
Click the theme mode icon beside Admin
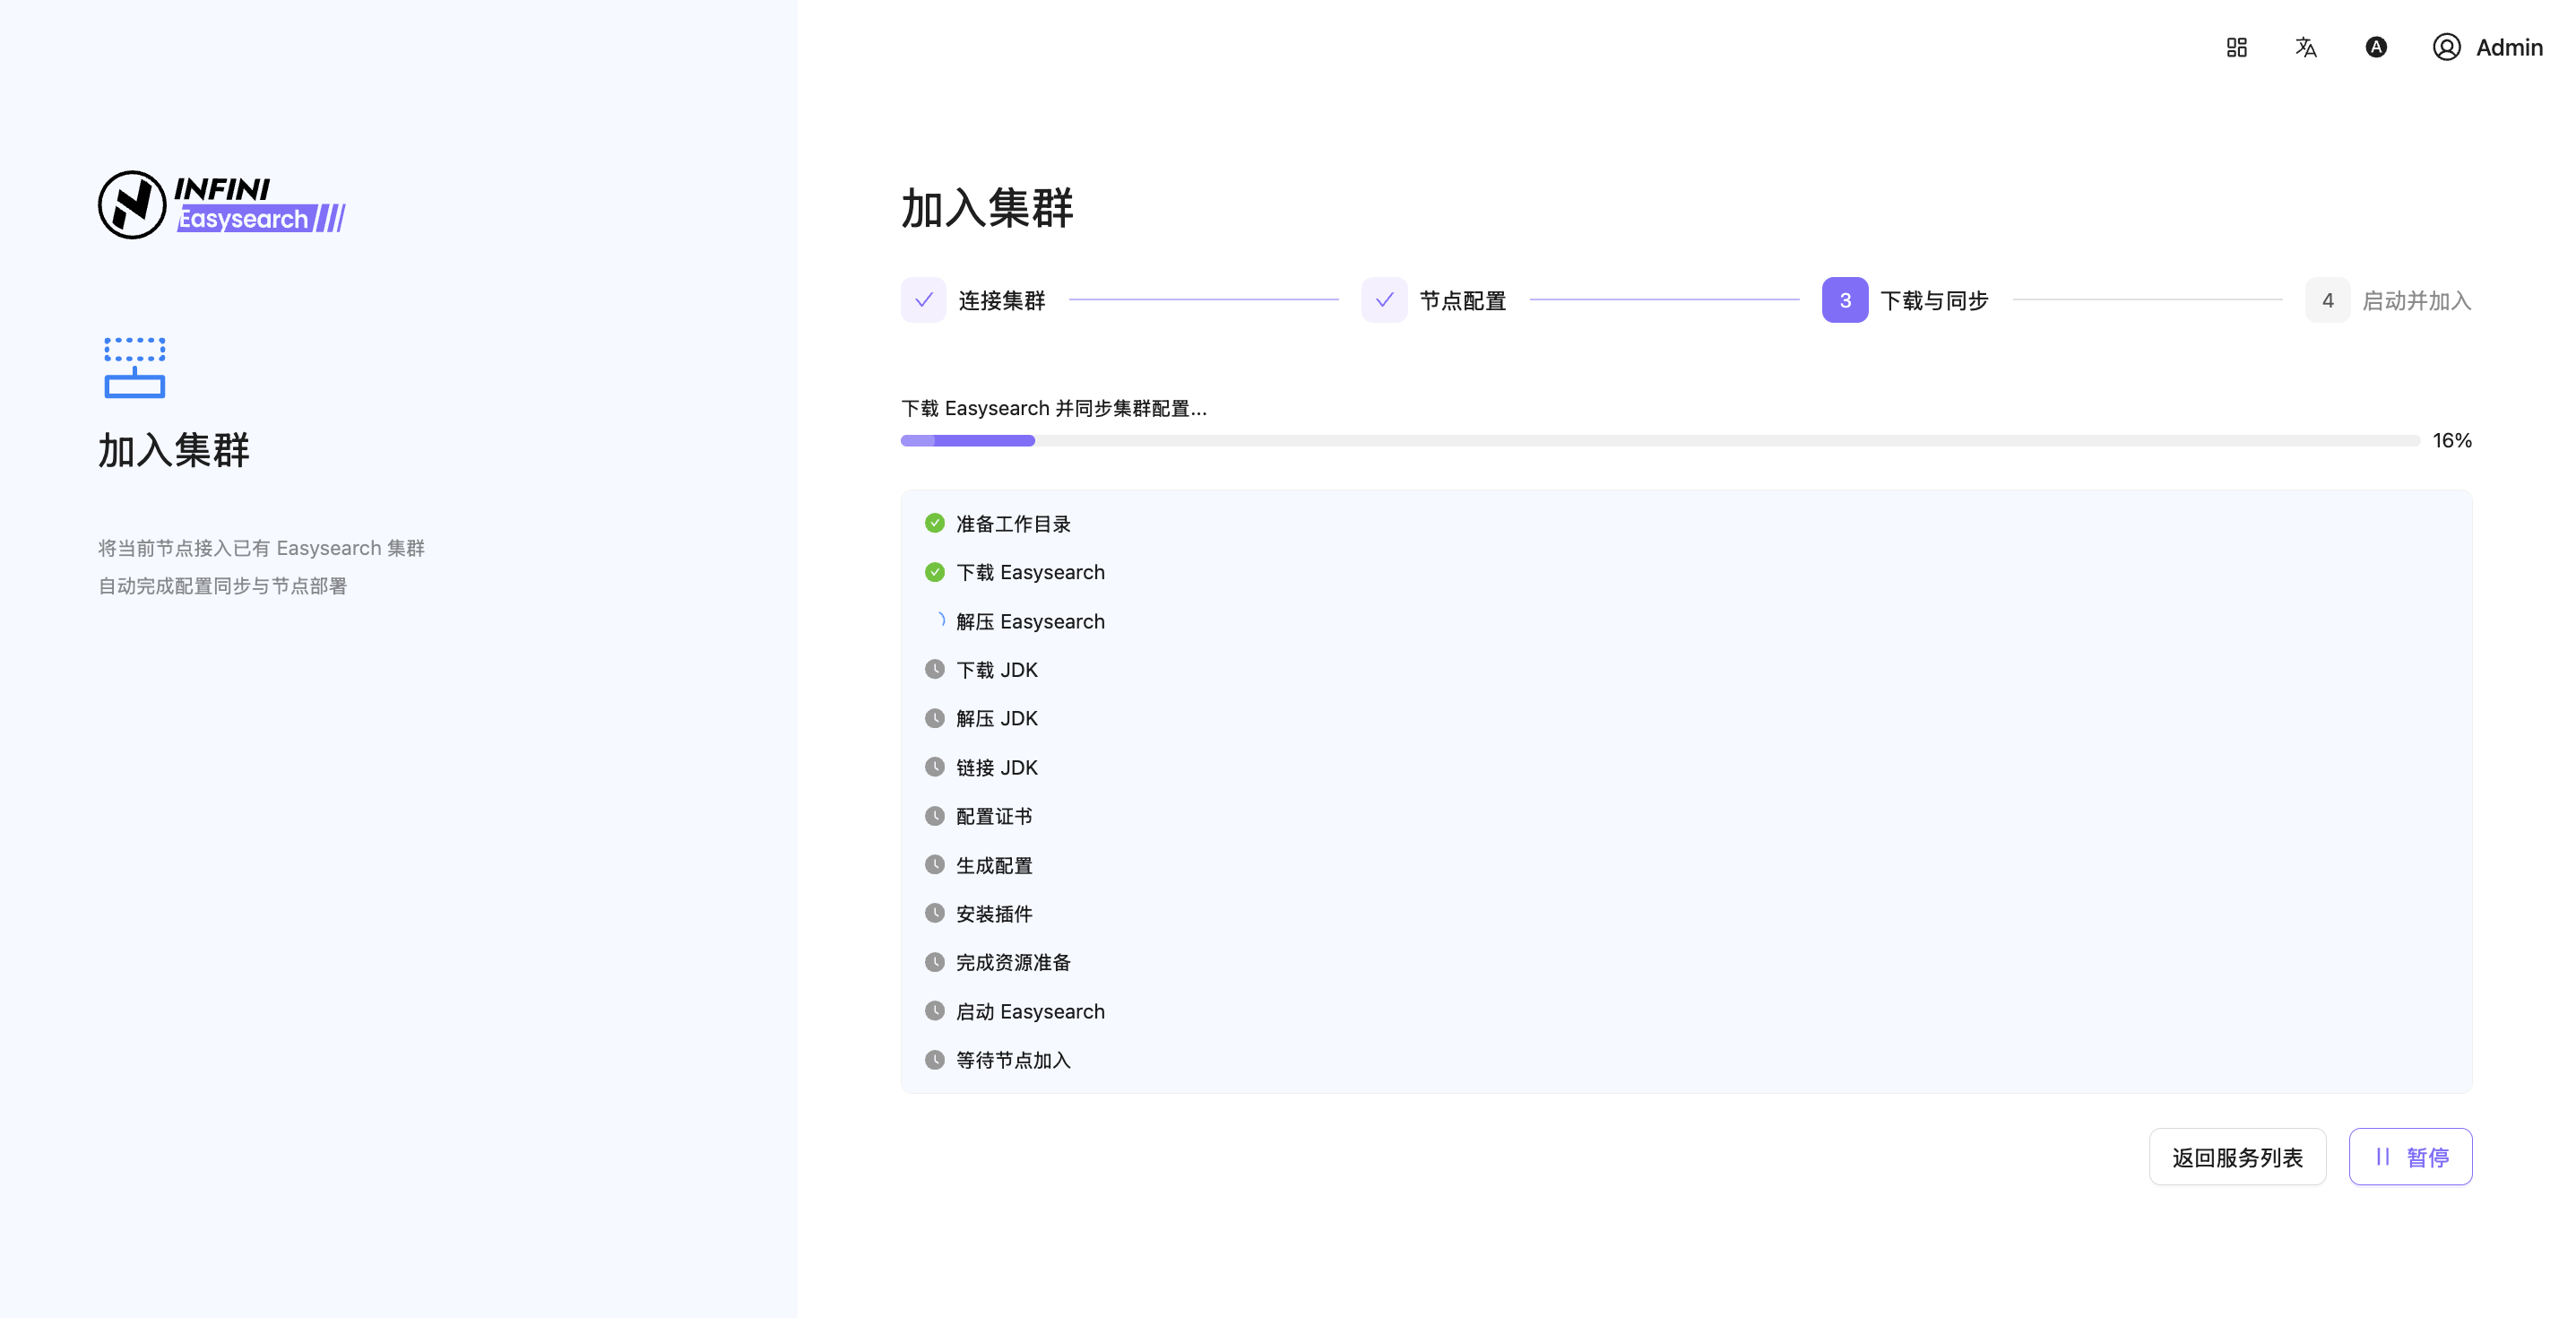pyautogui.click(x=2375, y=47)
